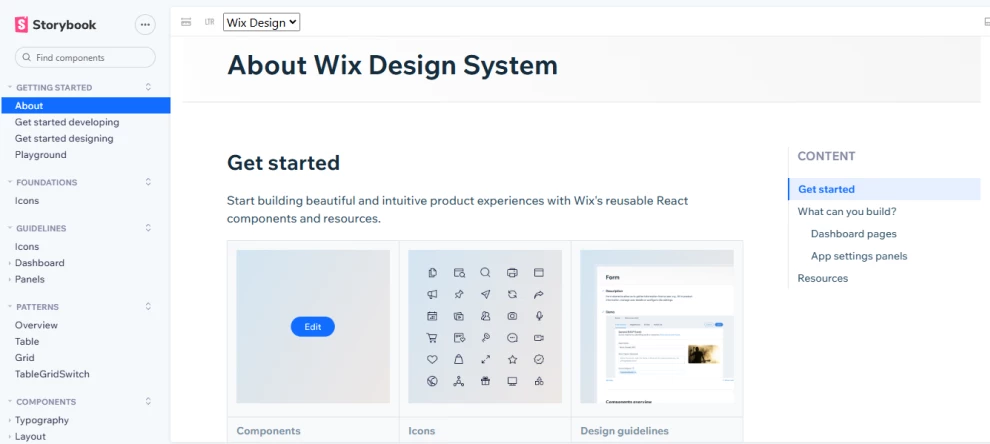This screenshot has width=990, height=444.
Task: Open the Storybook ellipsis shortcuts menu
Action: coord(145,25)
